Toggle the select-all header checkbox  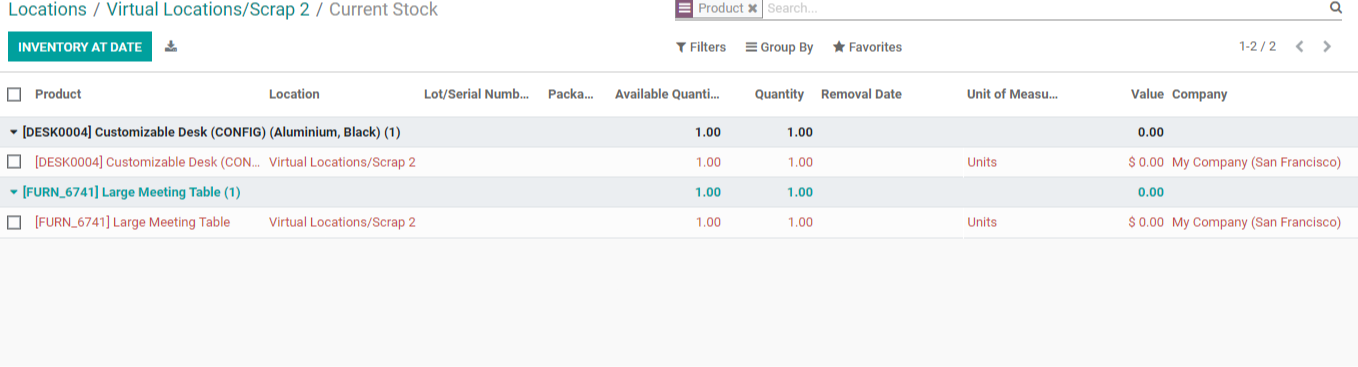coord(14,94)
